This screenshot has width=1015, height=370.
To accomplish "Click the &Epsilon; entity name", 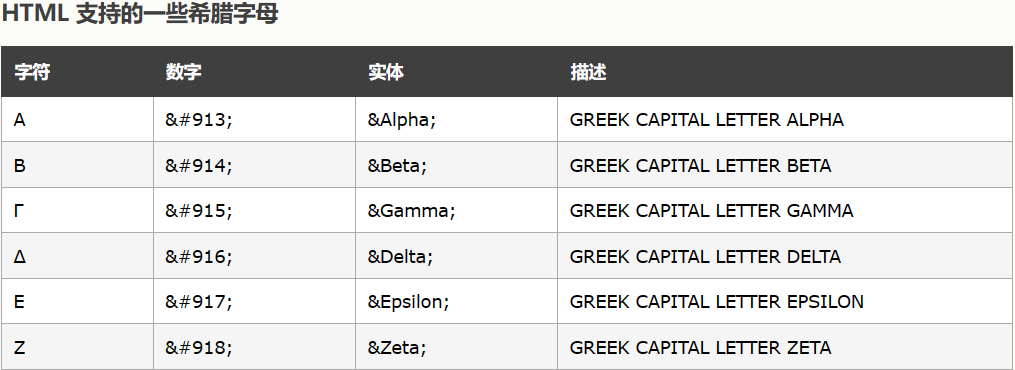I will [408, 302].
